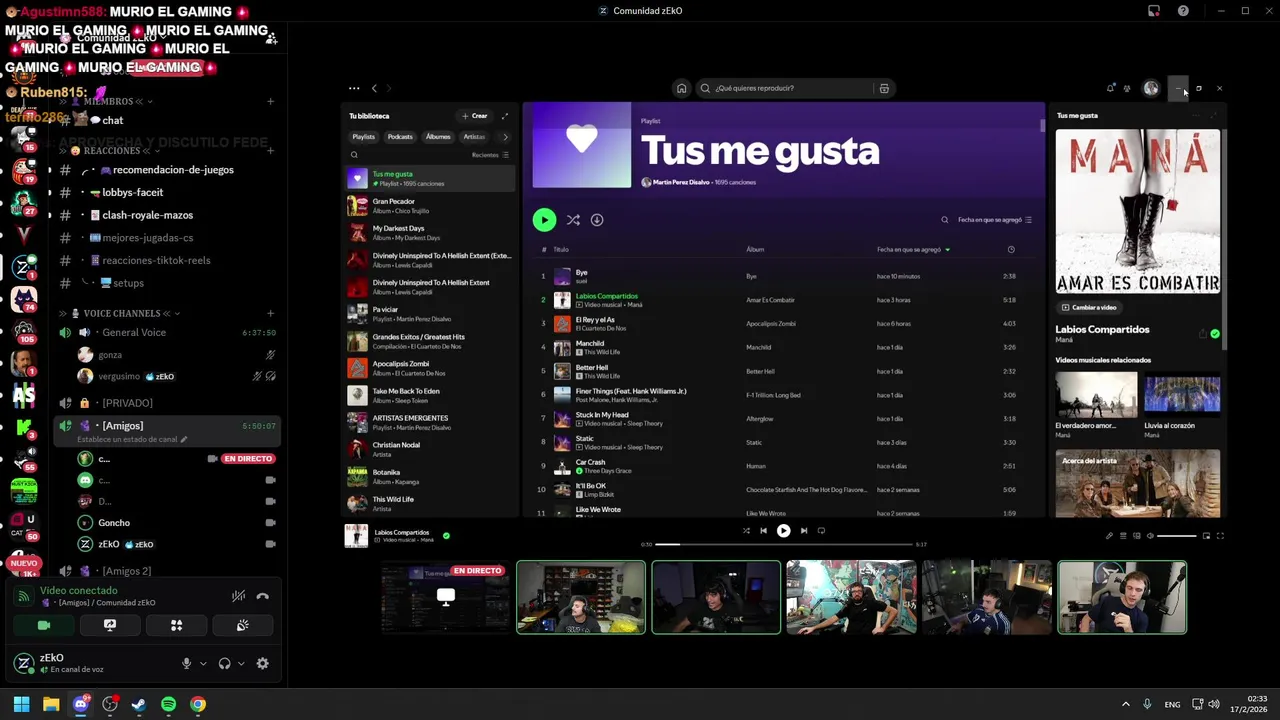Open Spotify browse icon in search bar
Screen dimensions: 1280x720
point(884,88)
